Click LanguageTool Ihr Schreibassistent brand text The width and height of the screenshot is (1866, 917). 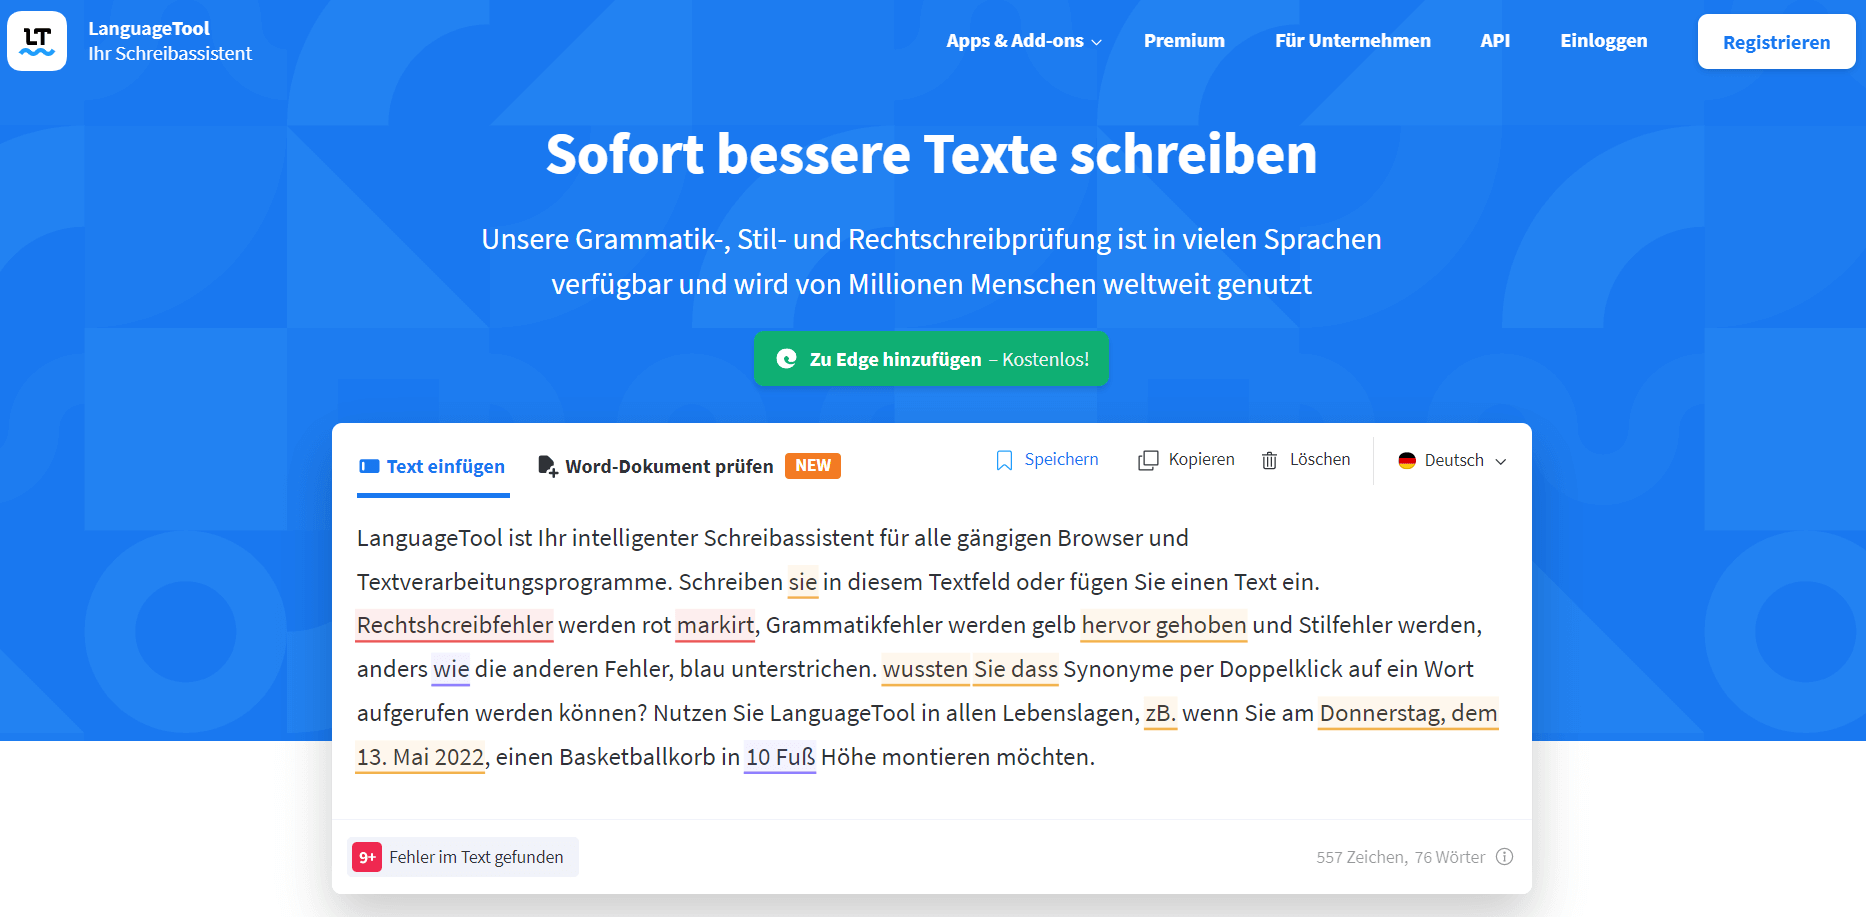click(170, 41)
